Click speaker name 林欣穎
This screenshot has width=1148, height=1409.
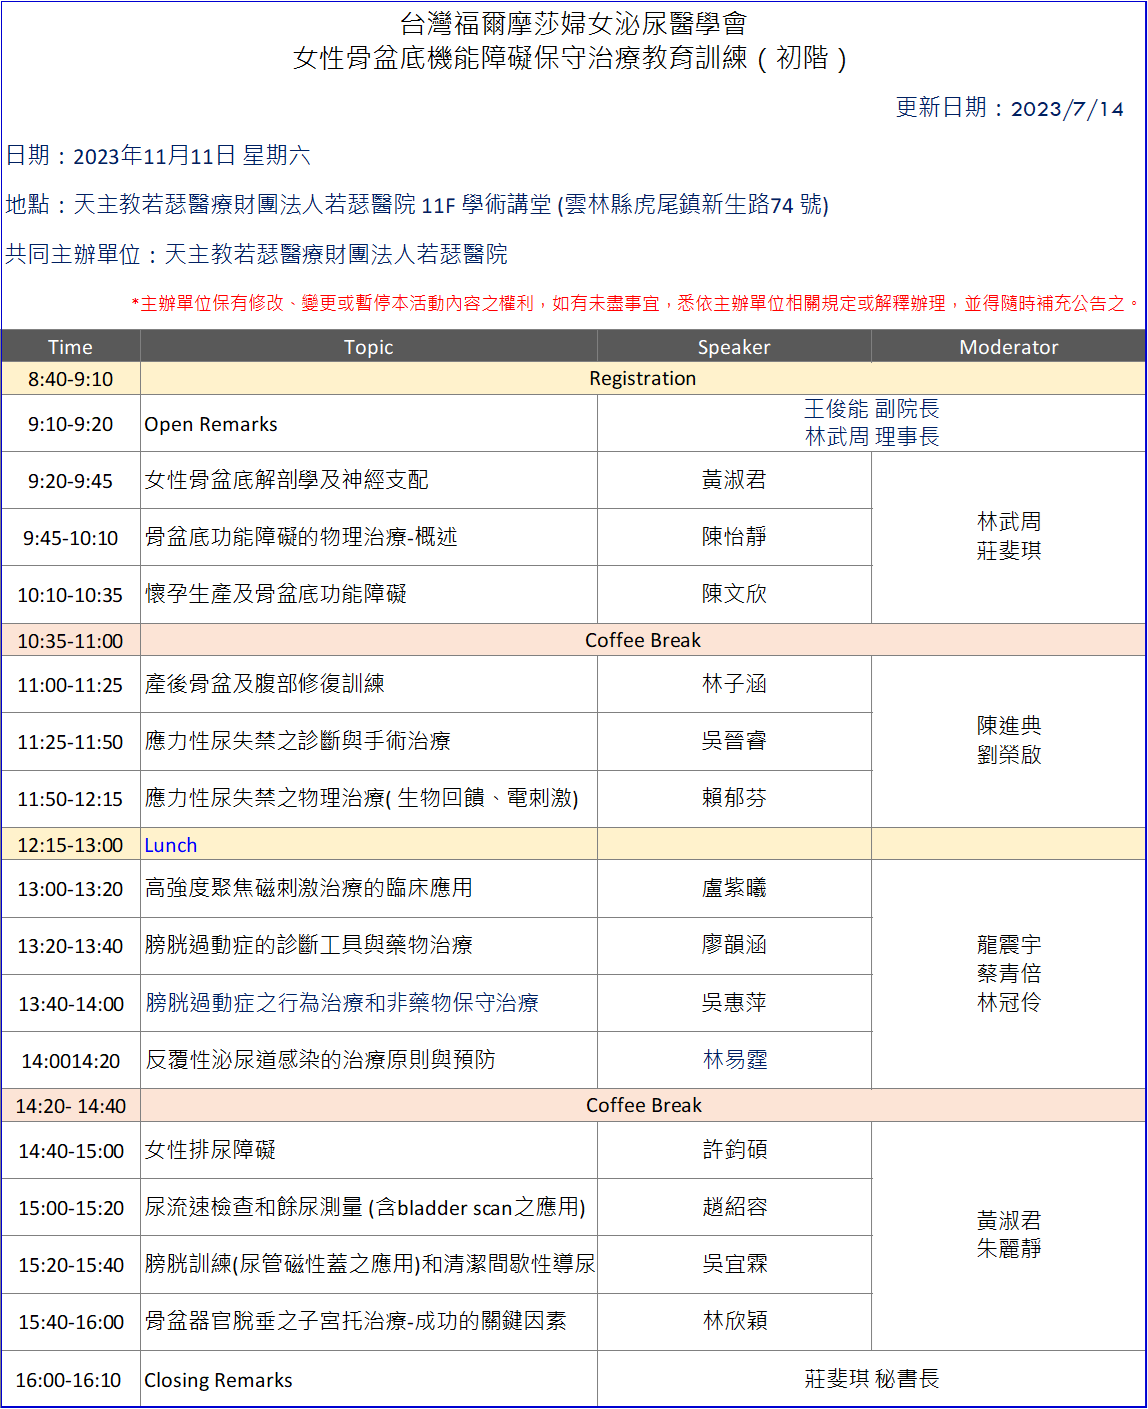(x=735, y=1321)
